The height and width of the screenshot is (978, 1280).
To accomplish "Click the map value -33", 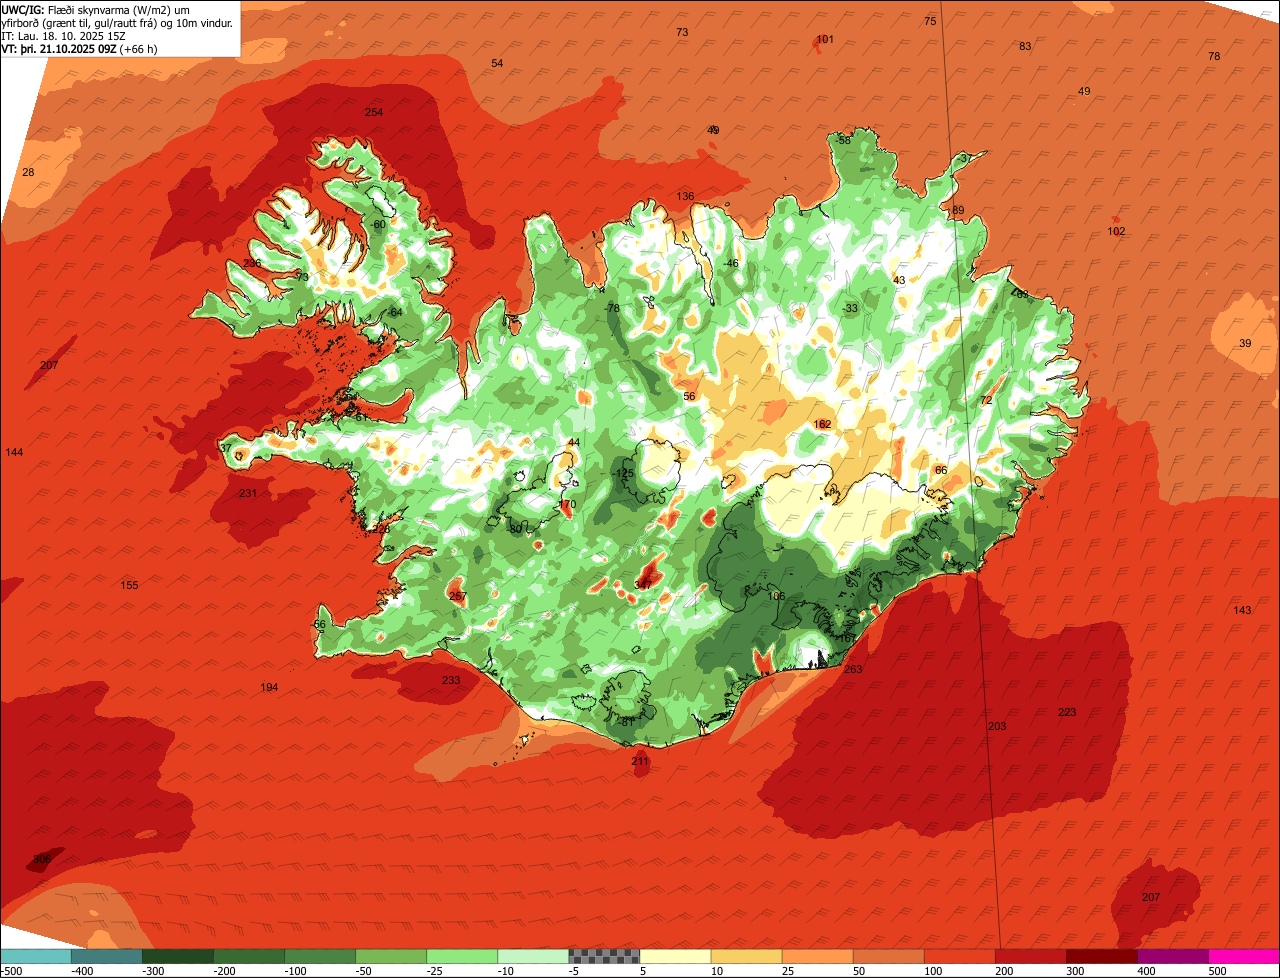I will (850, 308).
